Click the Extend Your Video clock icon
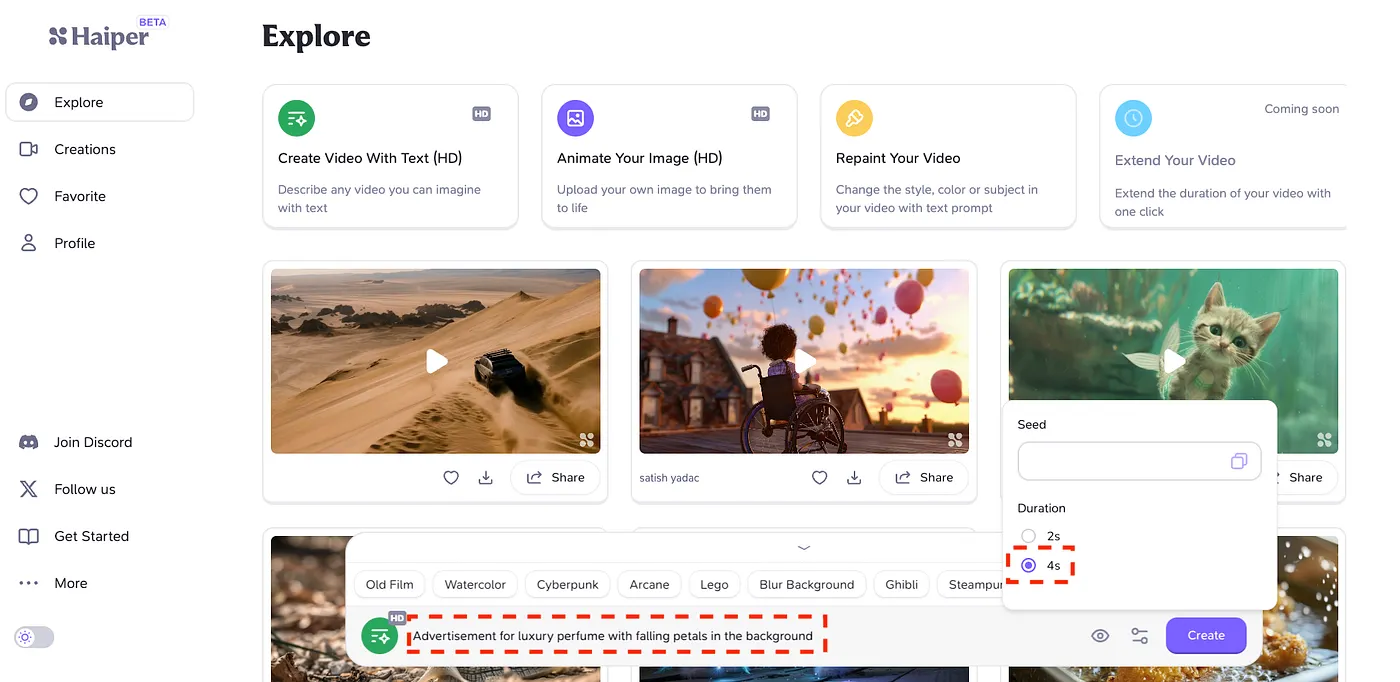 [1133, 118]
